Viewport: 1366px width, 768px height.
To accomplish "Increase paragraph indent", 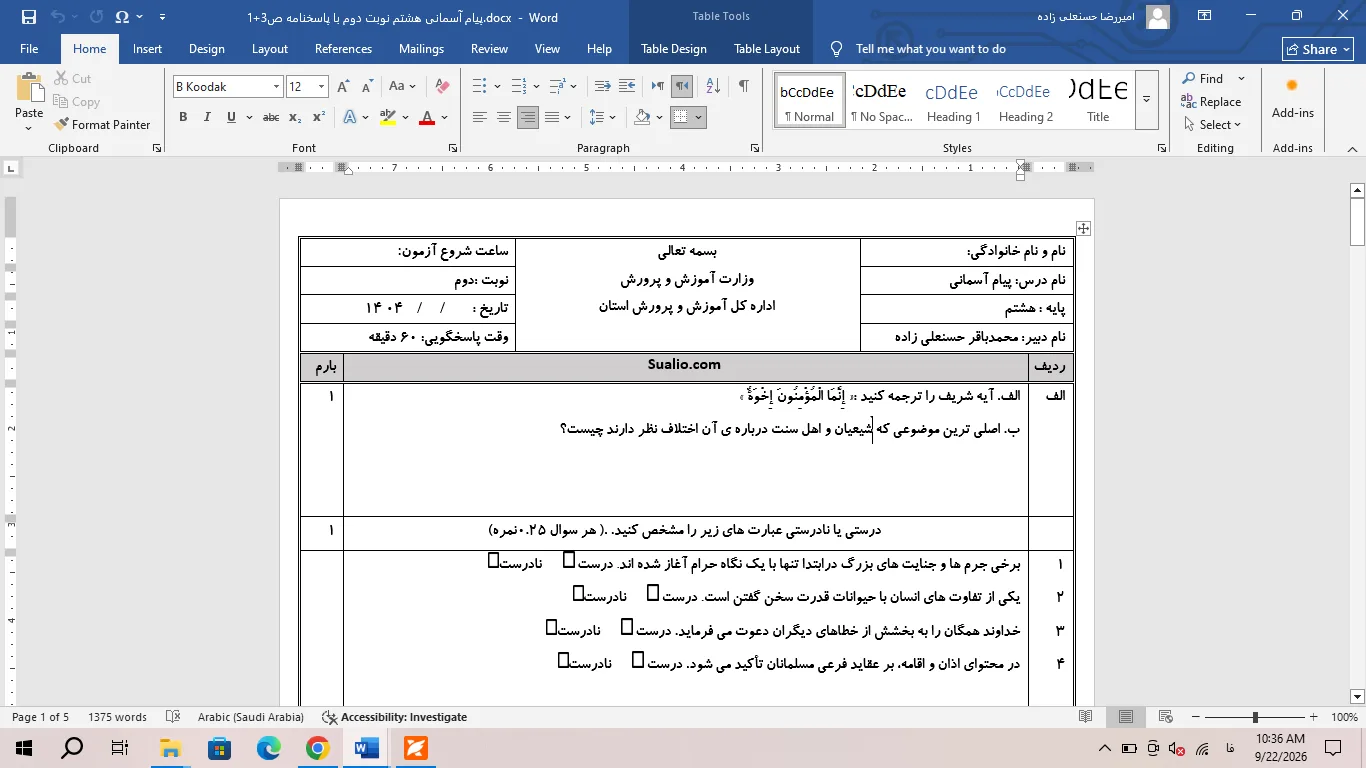I will pos(627,86).
